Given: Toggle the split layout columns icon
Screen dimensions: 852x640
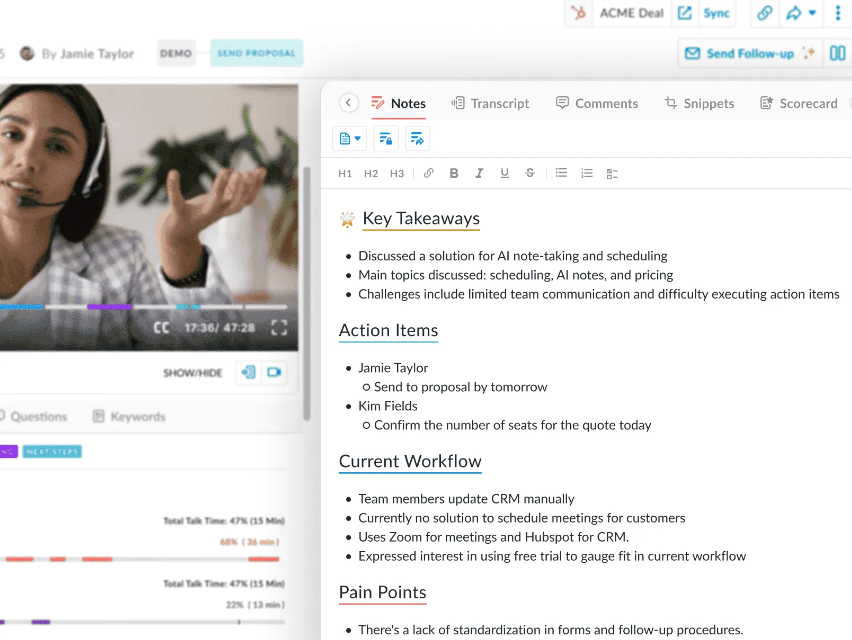Looking at the screenshot, I should coord(837,53).
